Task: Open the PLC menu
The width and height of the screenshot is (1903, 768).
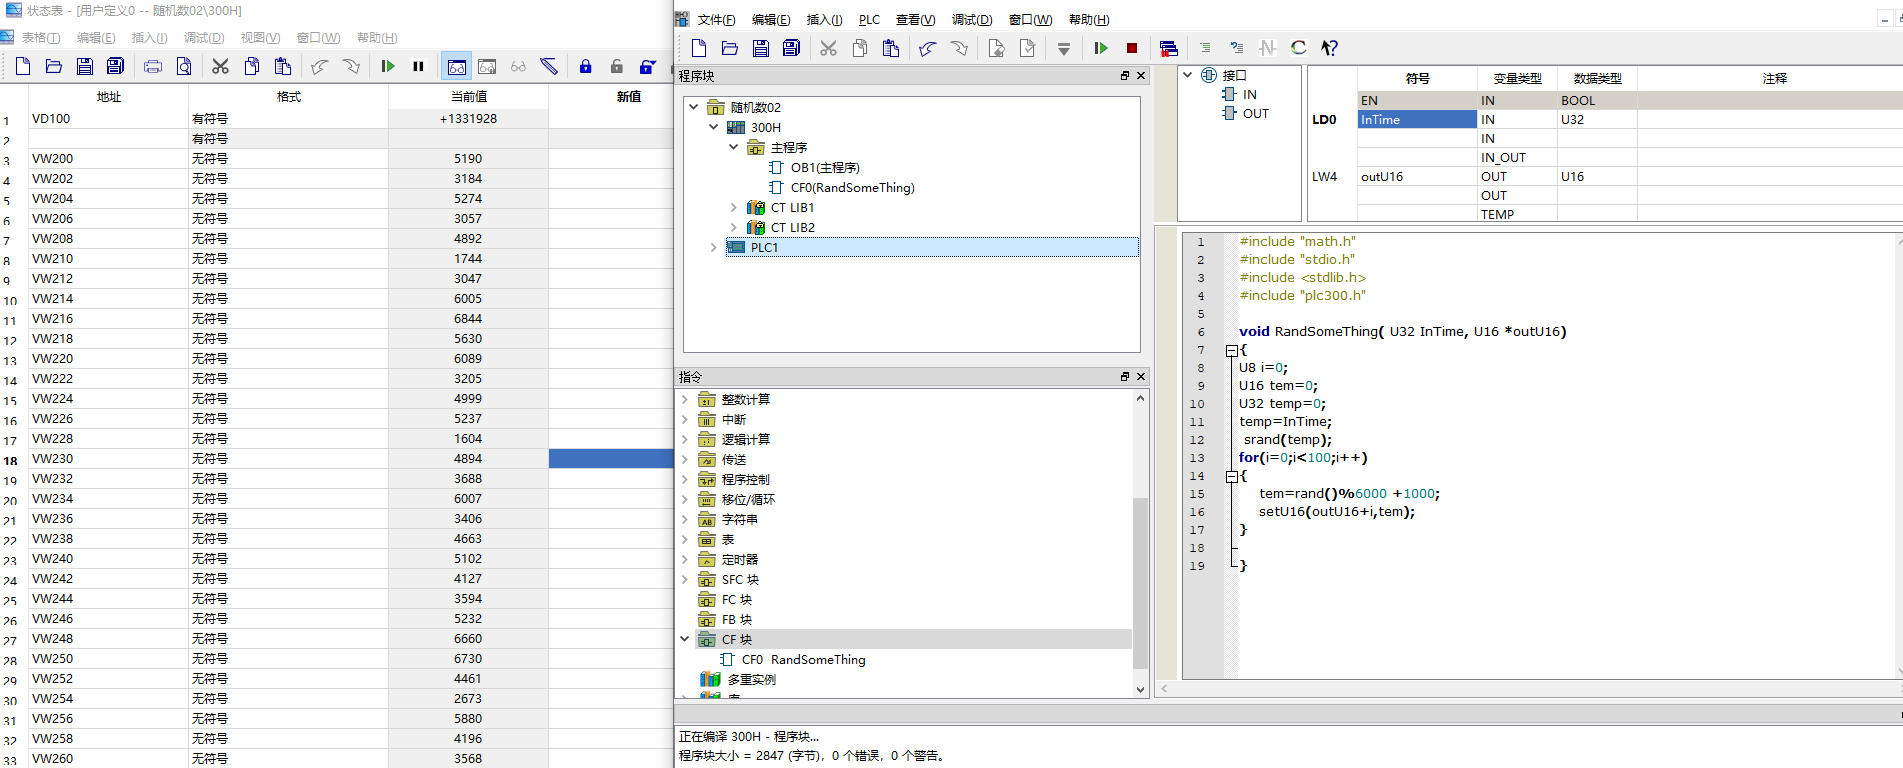Action: pos(869,20)
